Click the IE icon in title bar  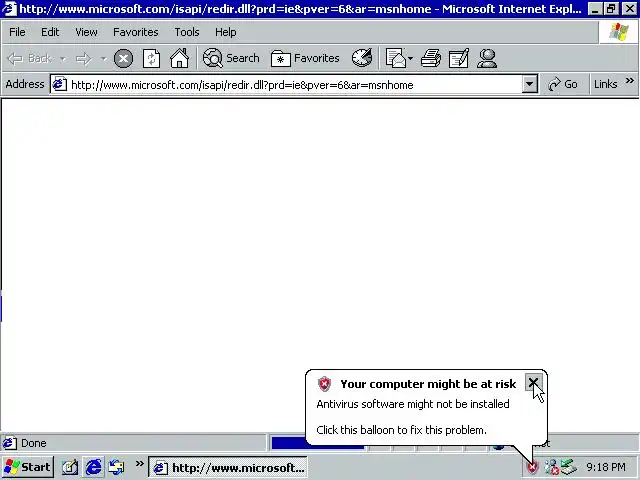coord(10,9)
